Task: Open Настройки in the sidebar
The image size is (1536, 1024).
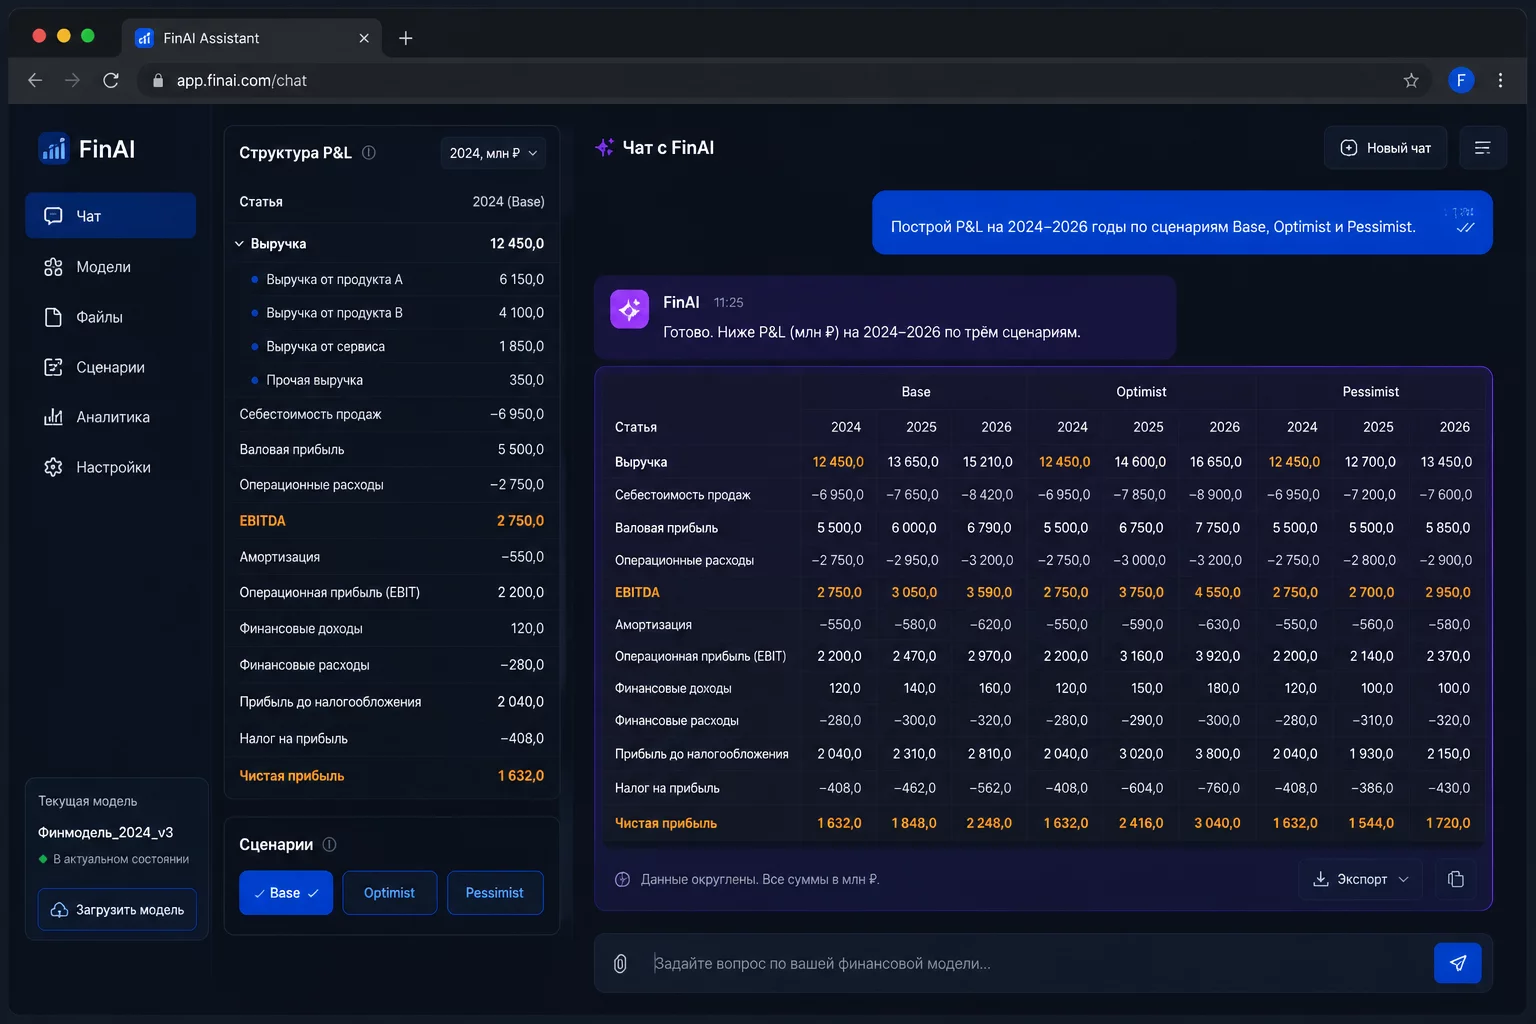Action: click(x=111, y=467)
